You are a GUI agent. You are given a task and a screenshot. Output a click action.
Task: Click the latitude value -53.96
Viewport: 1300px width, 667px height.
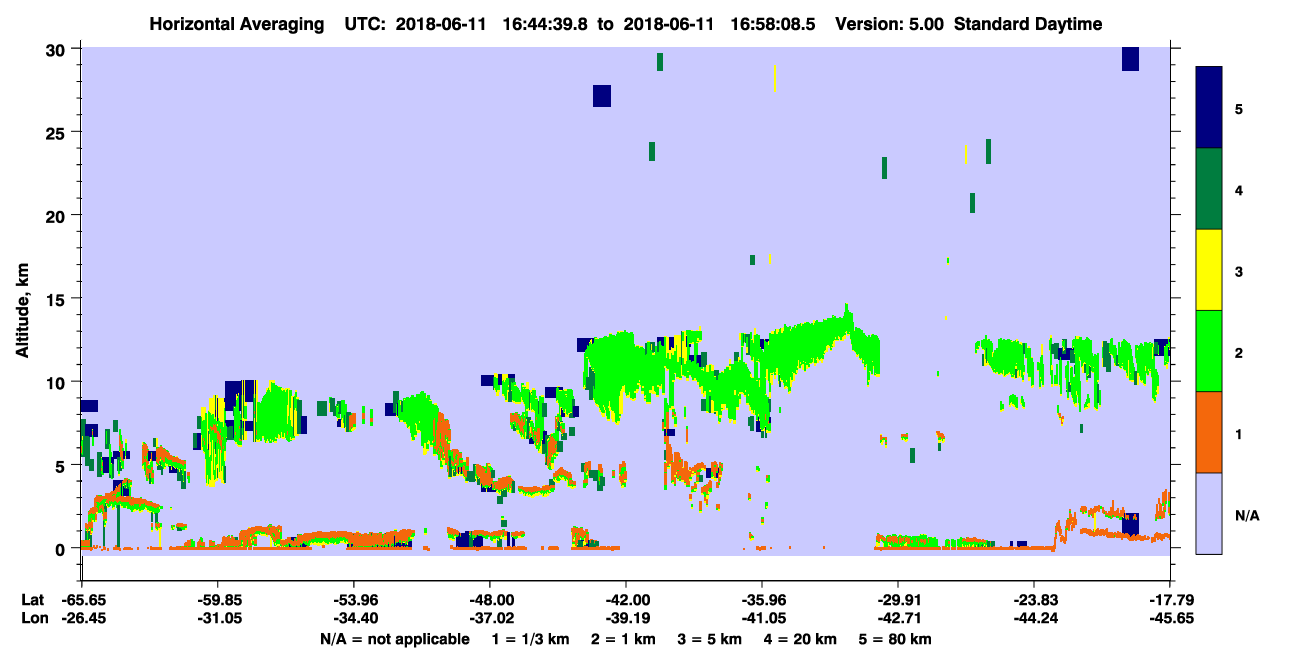(x=353, y=600)
